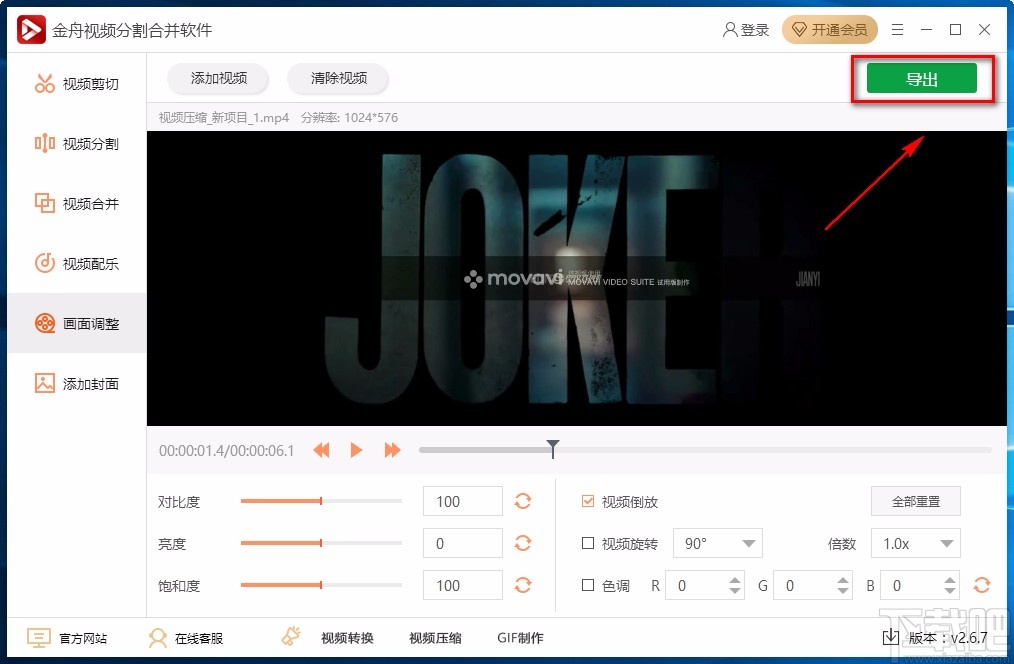Click the 视频压缩_新项目_1.mp4 filename text
This screenshot has height=664, width=1014.
(x=224, y=118)
